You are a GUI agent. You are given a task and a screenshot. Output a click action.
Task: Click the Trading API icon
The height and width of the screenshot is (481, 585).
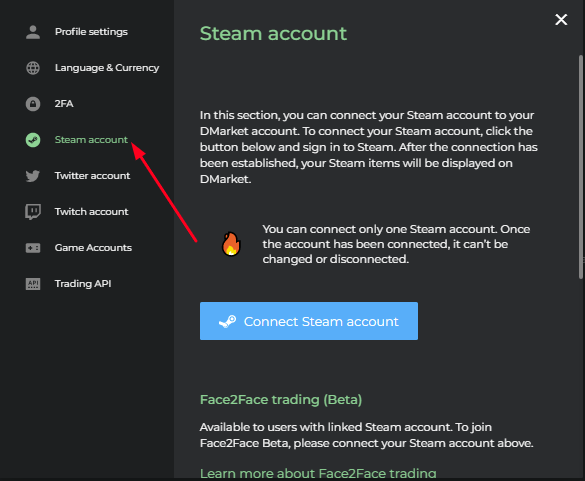(33, 284)
